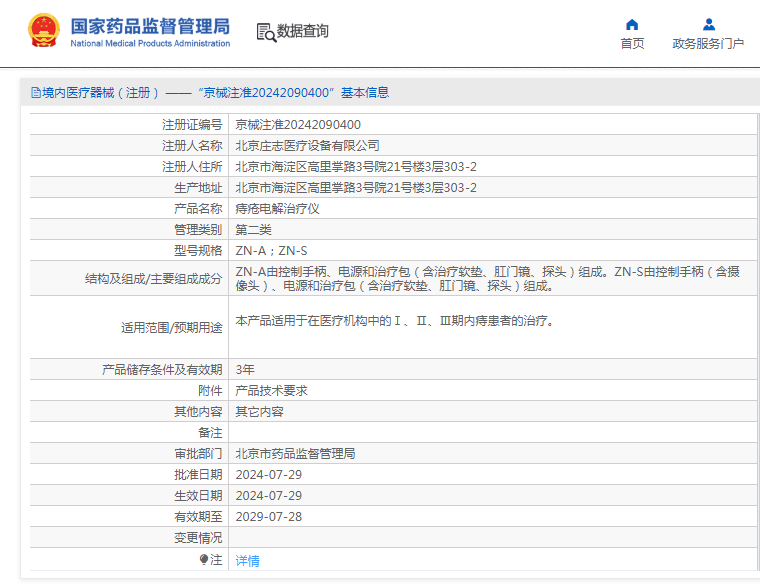Click the 生产地址 address value
Viewport: 760px width, 587px height.
pos(356,188)
